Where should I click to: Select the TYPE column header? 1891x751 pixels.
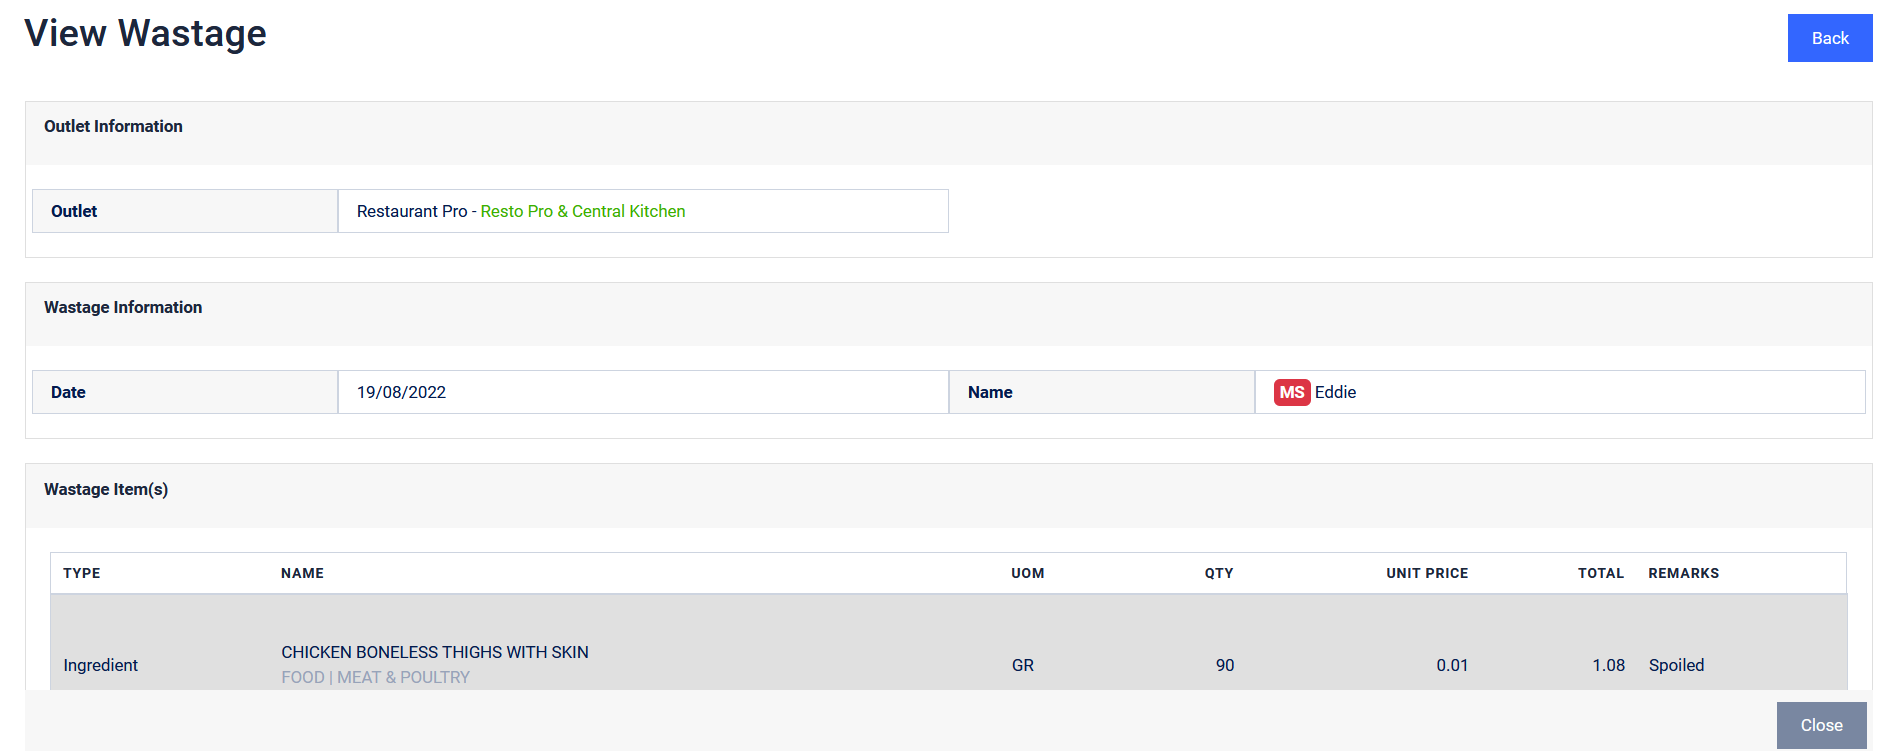tap(81, 573)
